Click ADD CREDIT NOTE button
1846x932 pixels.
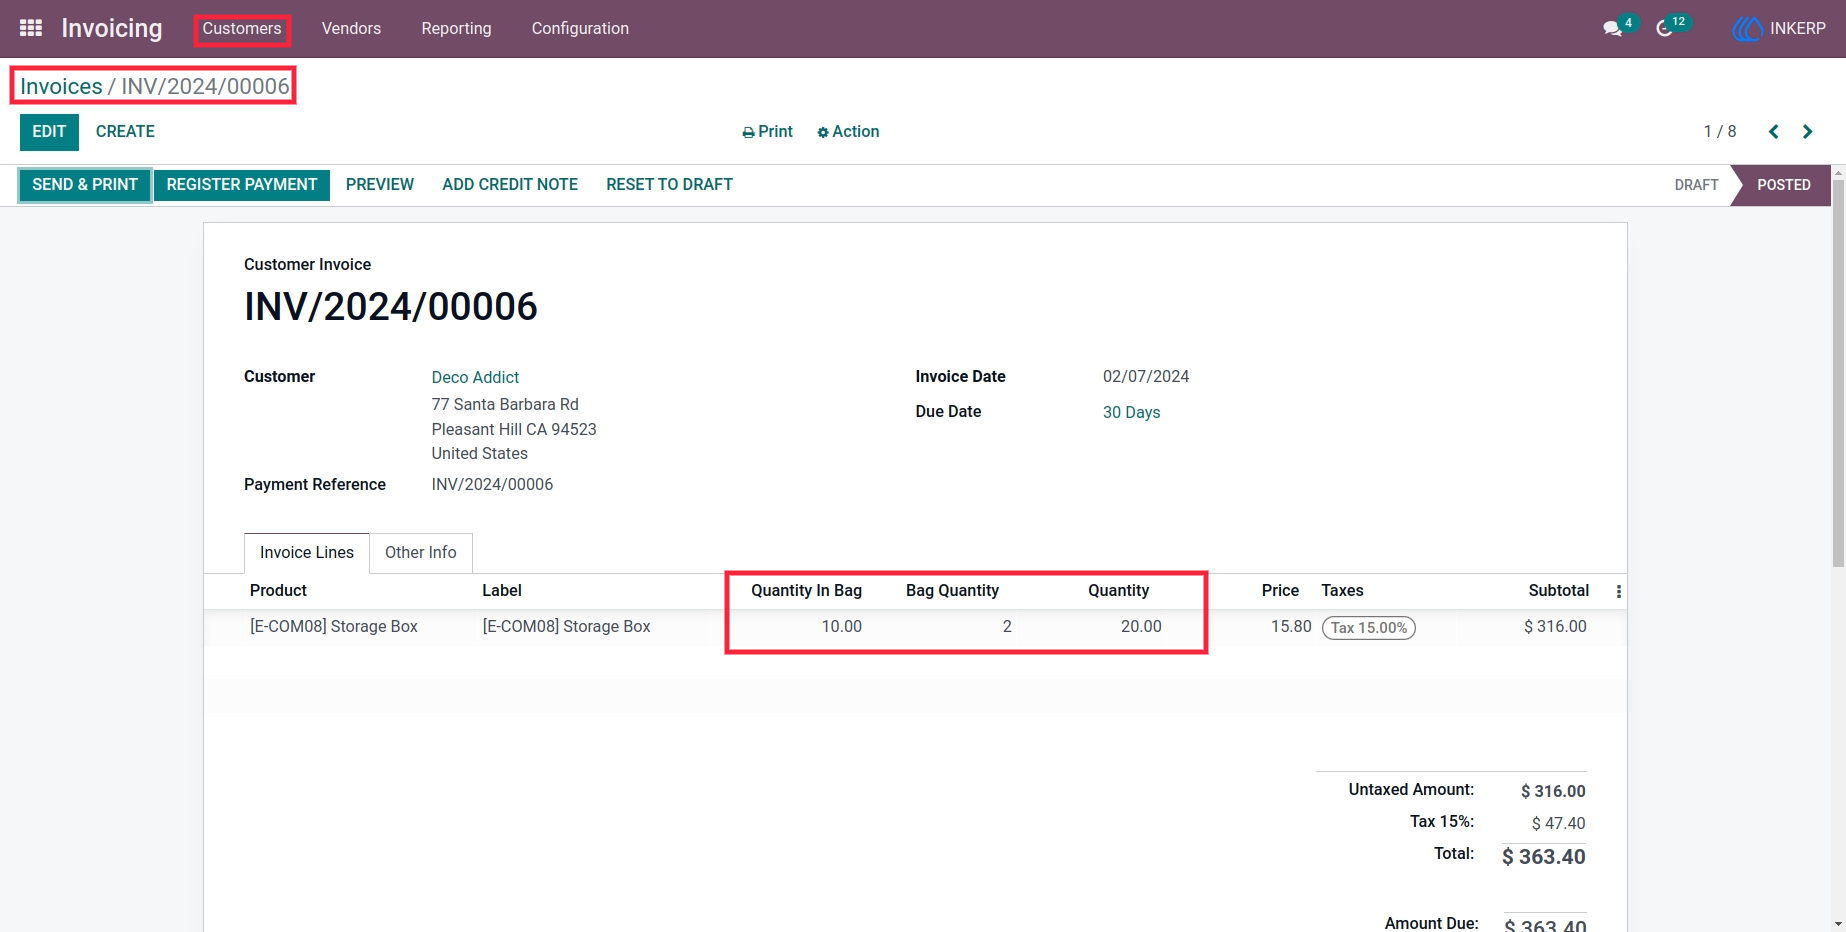tap(510, 185)
